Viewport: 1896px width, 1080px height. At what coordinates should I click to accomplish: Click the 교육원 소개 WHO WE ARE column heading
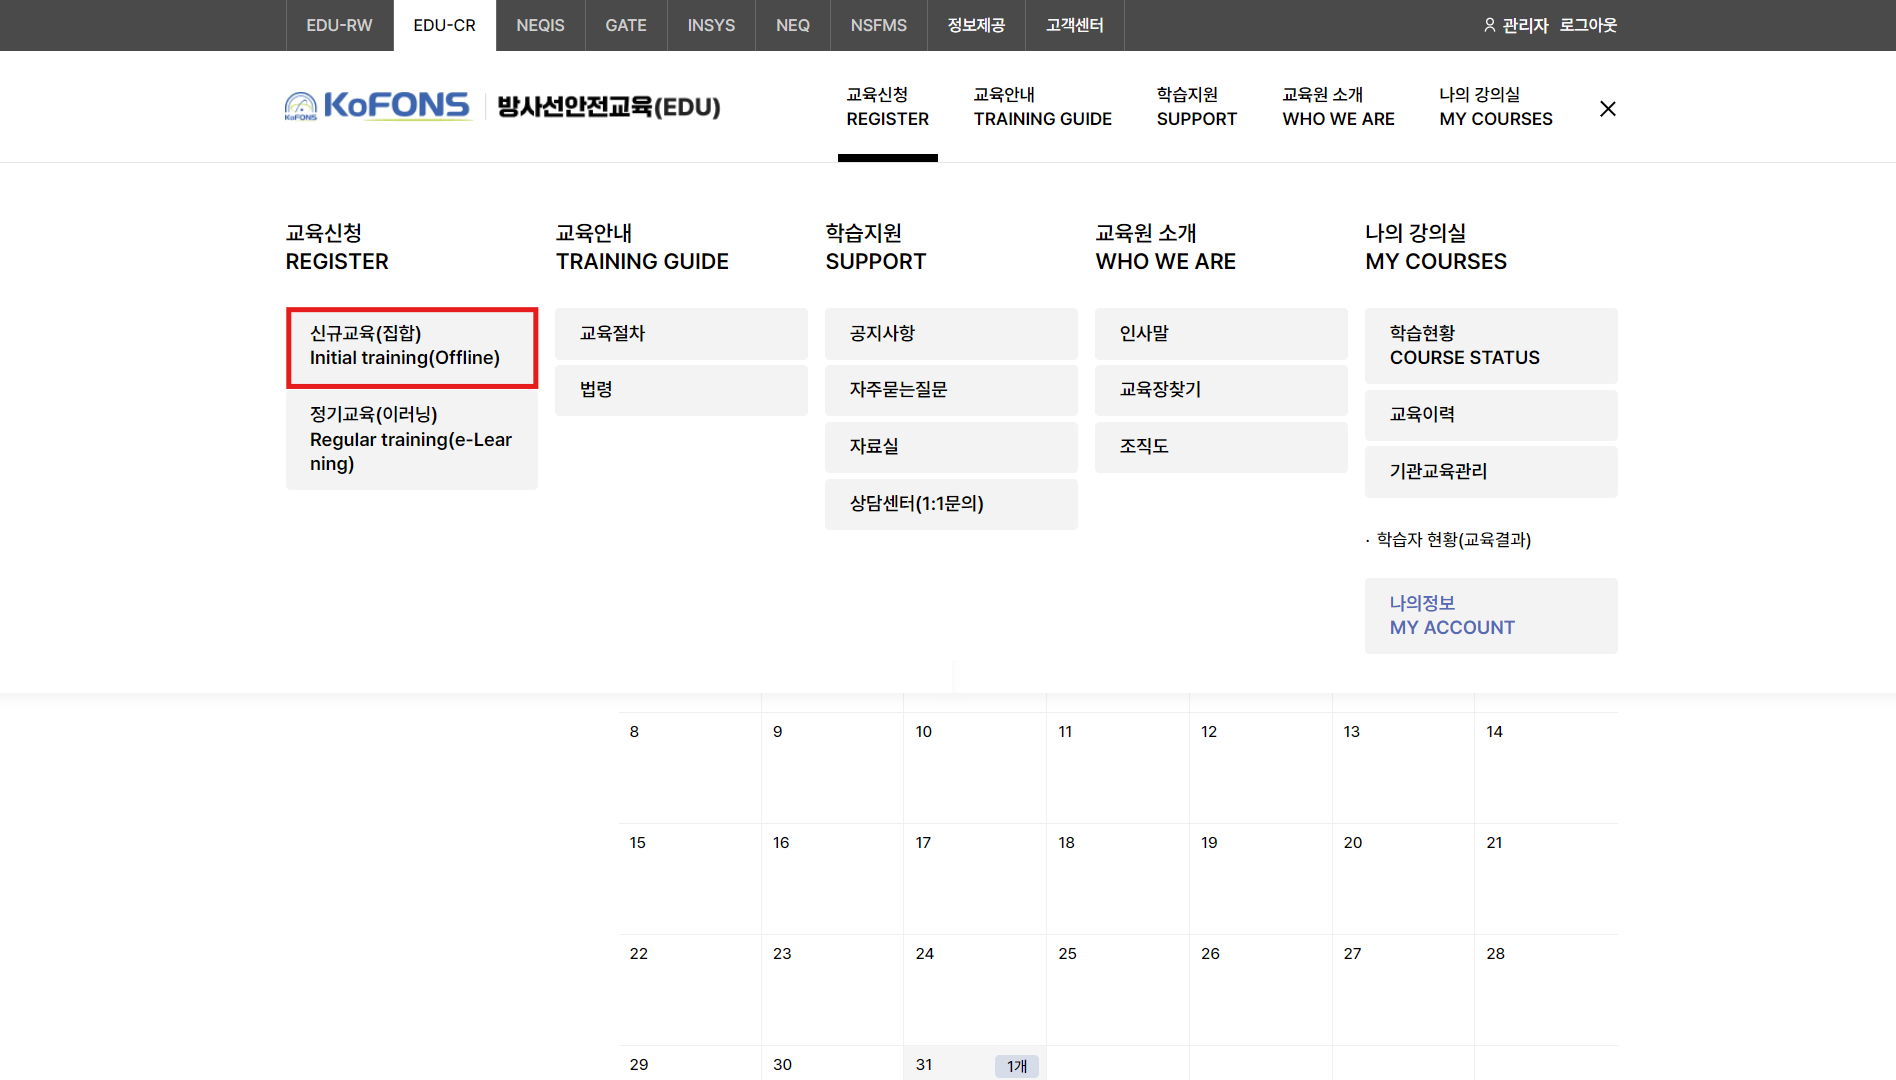(1166, 247)
